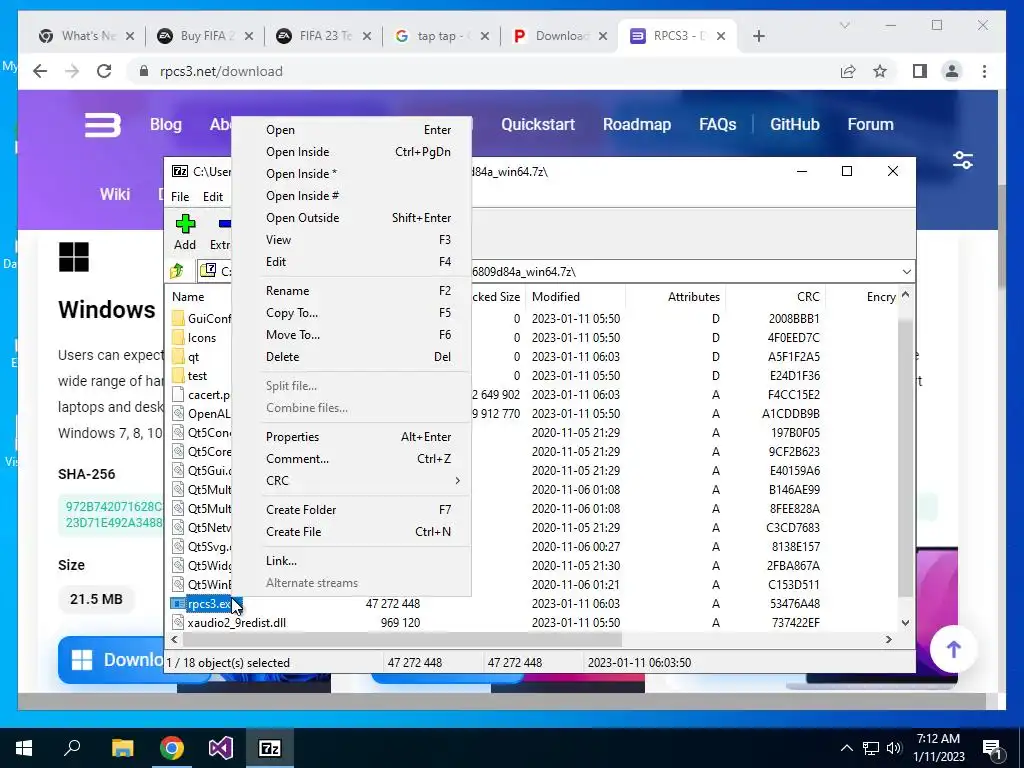The image size is (1024, 768).
Task: Choose Rename from context menu
Action: 351,291
